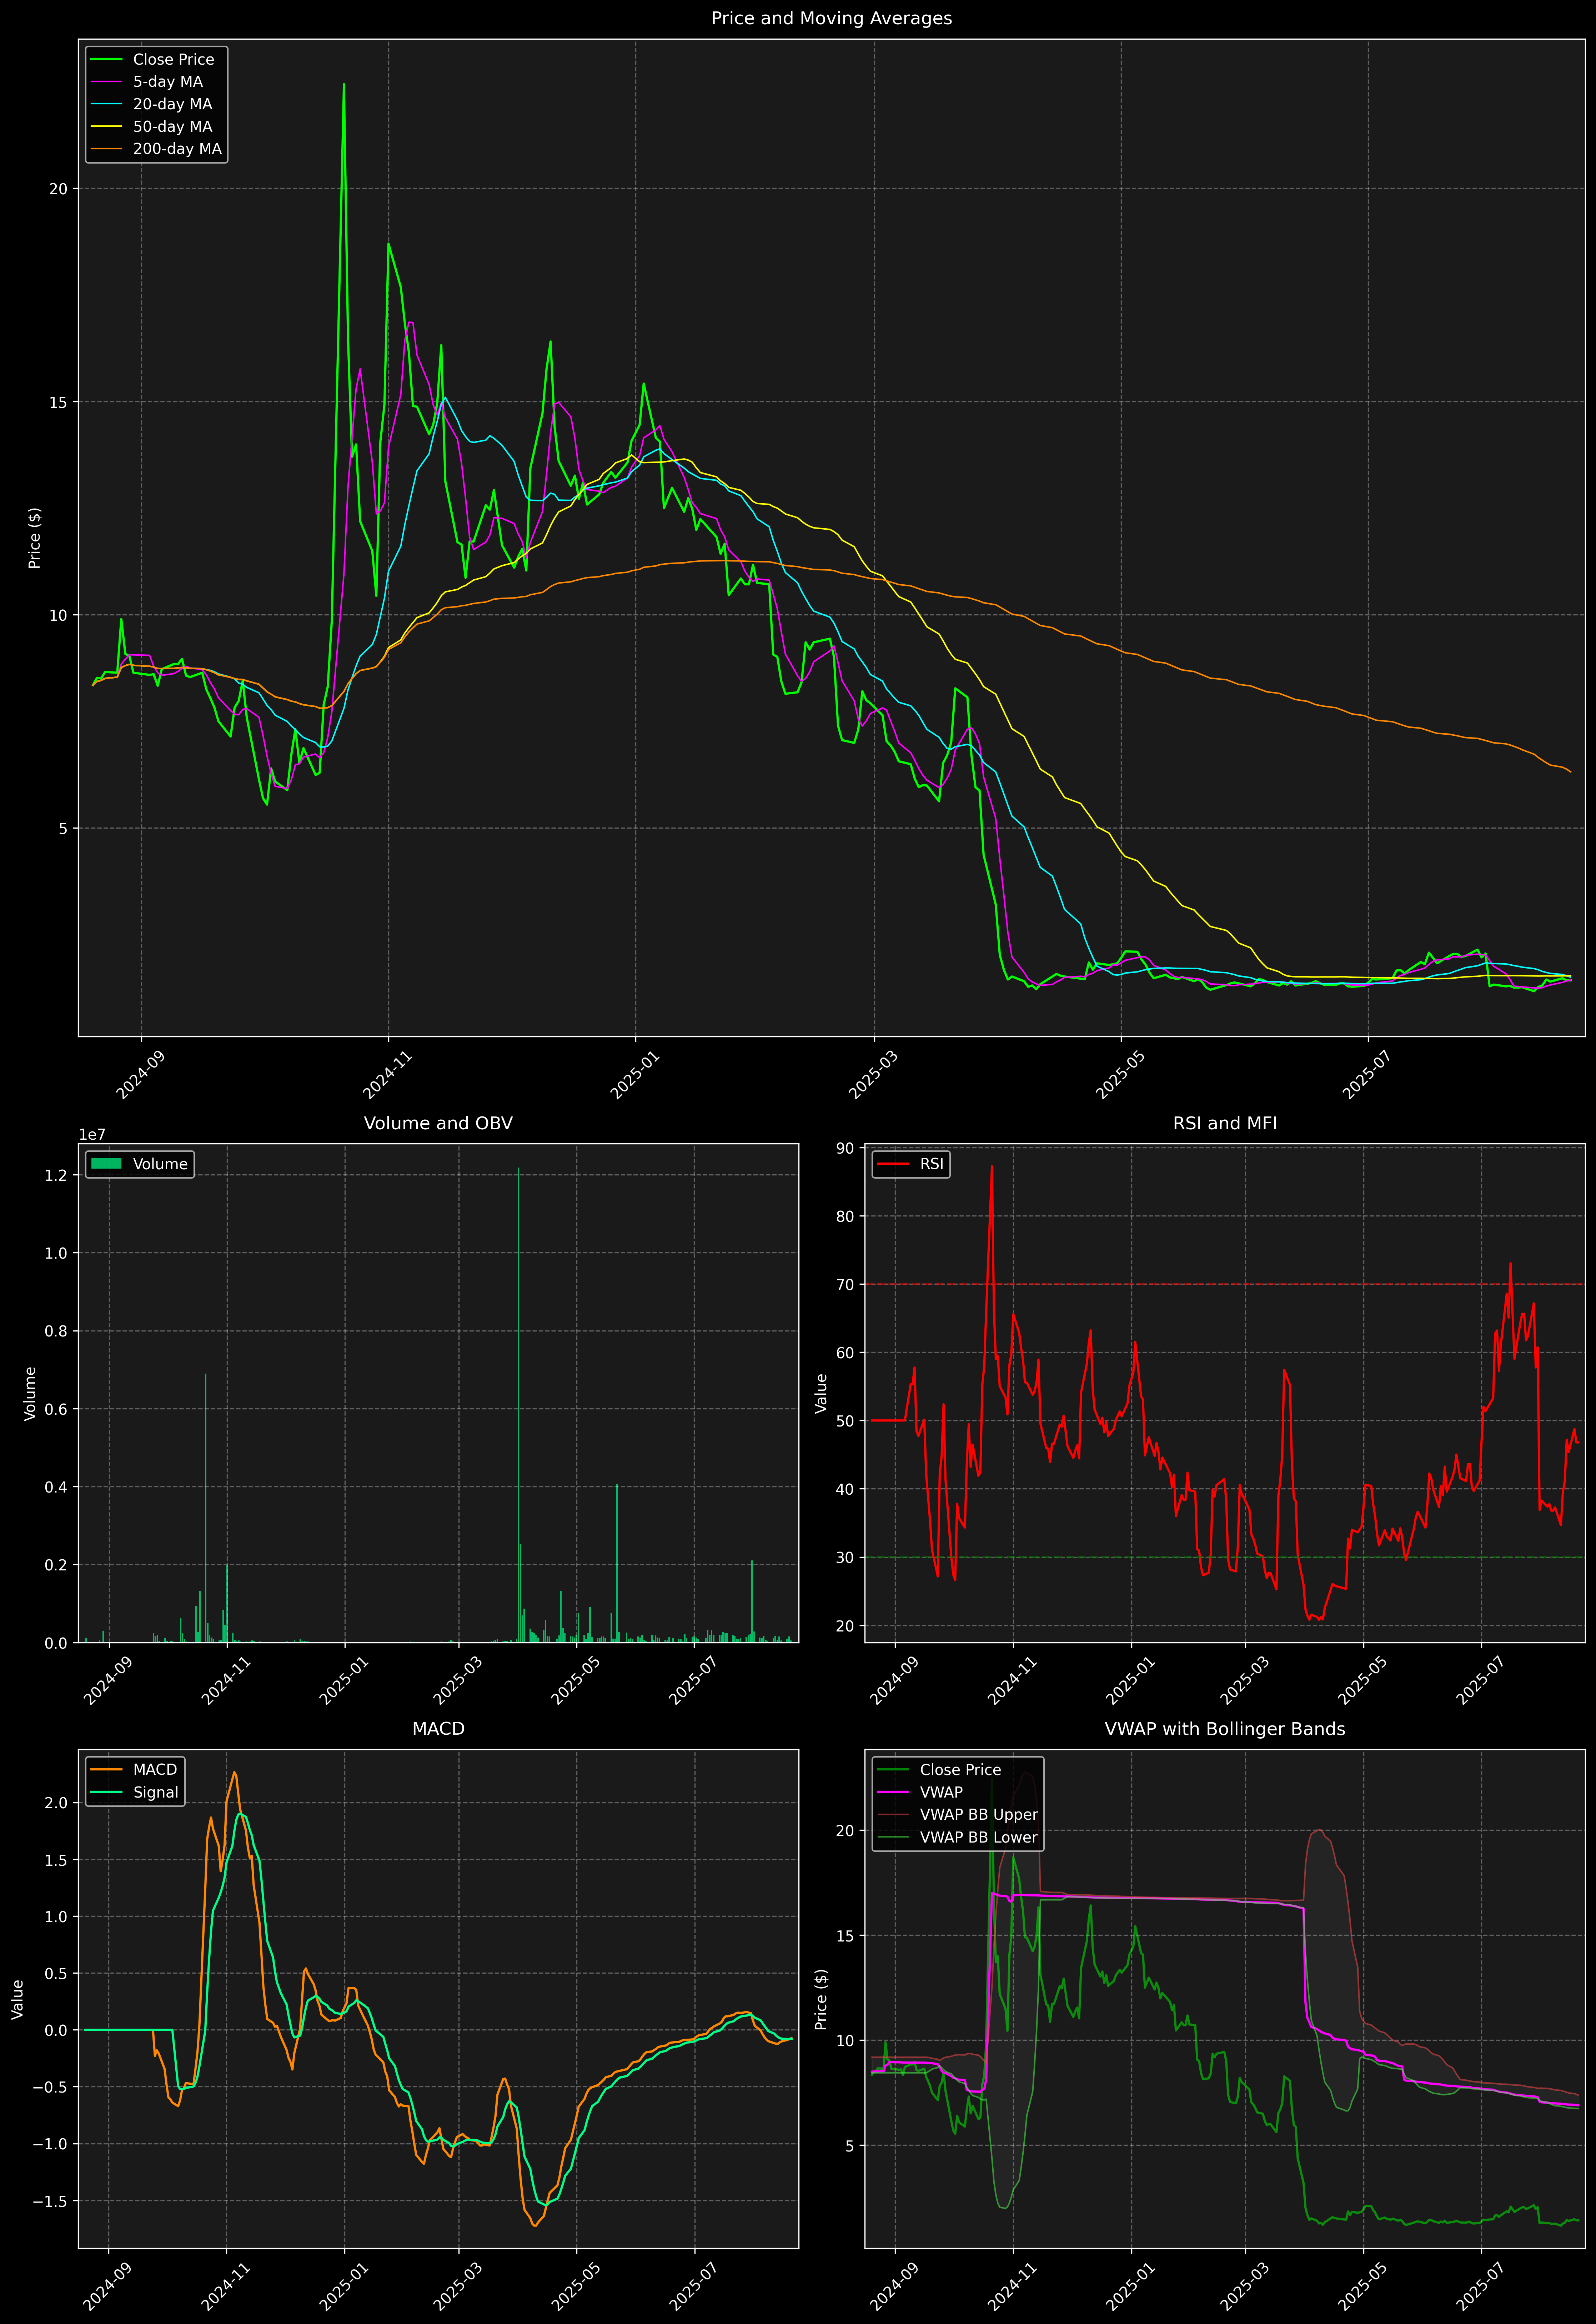Screen dimensions: 1596x2324
Task: Click the Volume and OBV chart title
Action: (x=438, y=1123)
